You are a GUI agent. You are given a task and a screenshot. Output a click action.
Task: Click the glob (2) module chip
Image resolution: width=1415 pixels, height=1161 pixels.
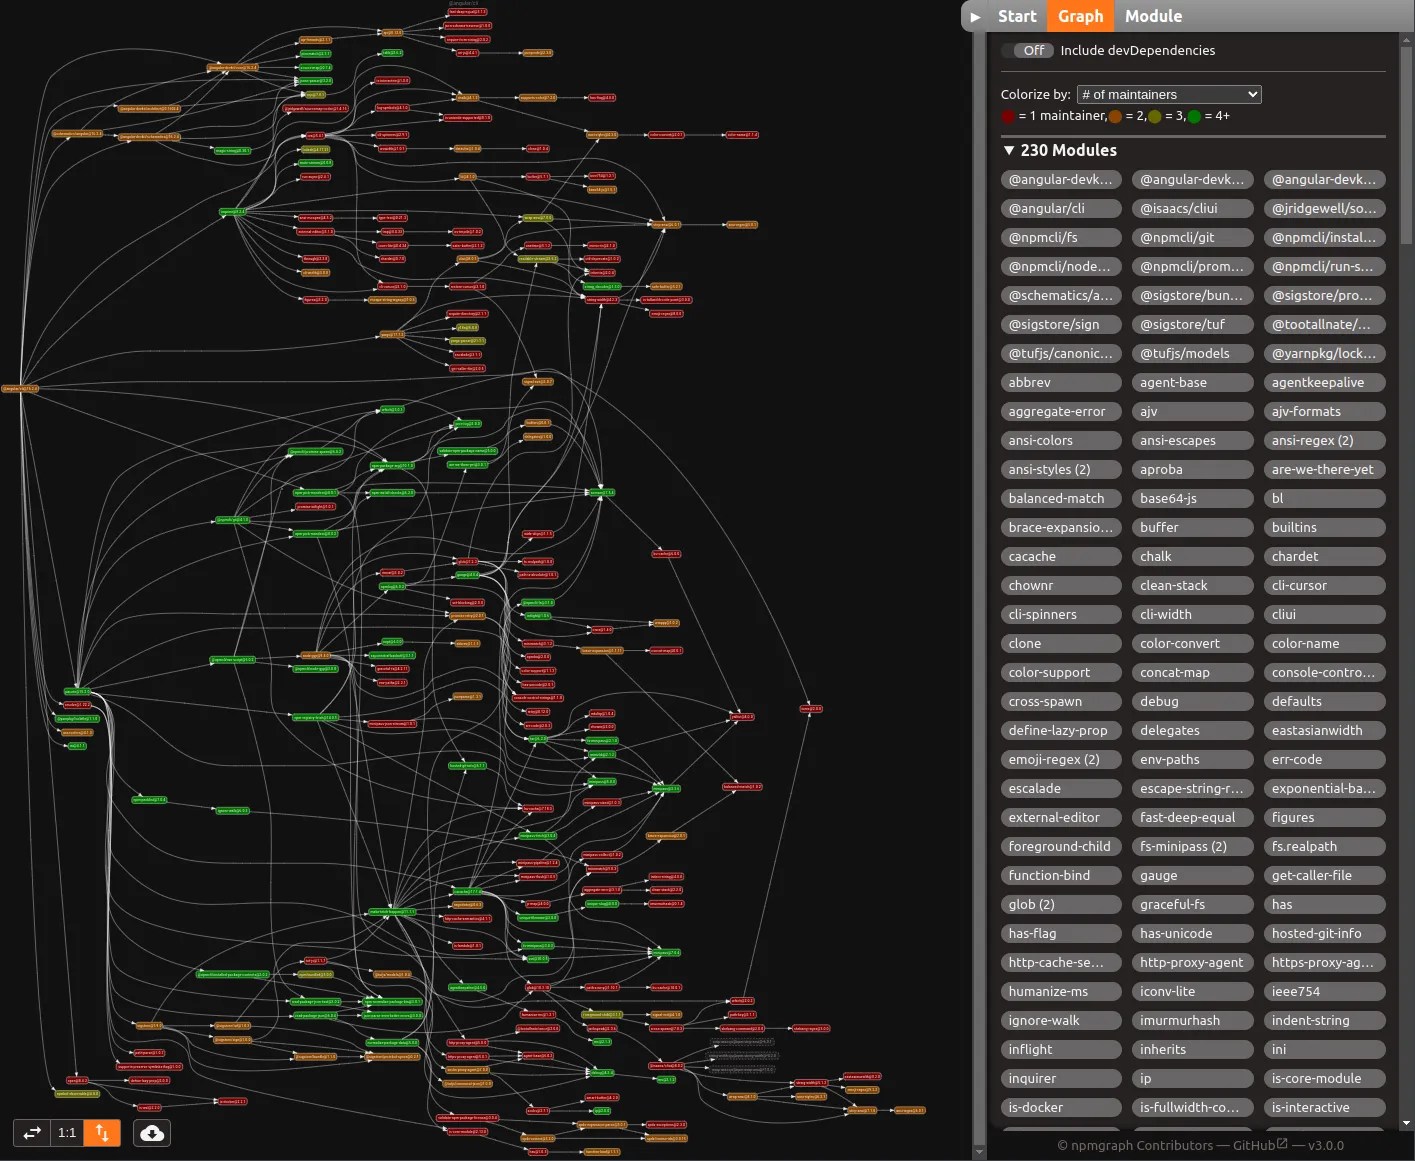[x=1061, y=904]
